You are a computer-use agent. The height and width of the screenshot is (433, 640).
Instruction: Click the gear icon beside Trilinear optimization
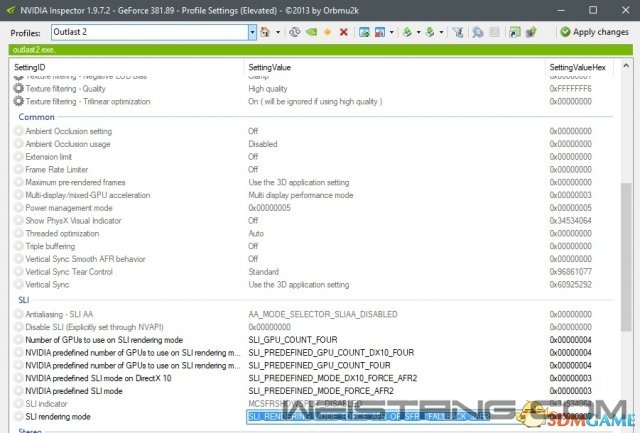(x=18, y=101)
